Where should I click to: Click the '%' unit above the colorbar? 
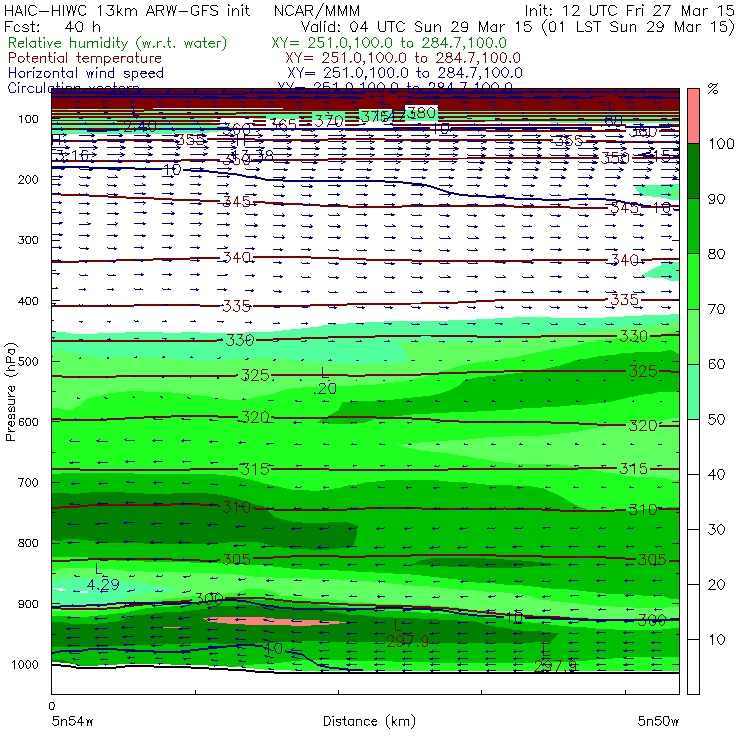(713, 89)
